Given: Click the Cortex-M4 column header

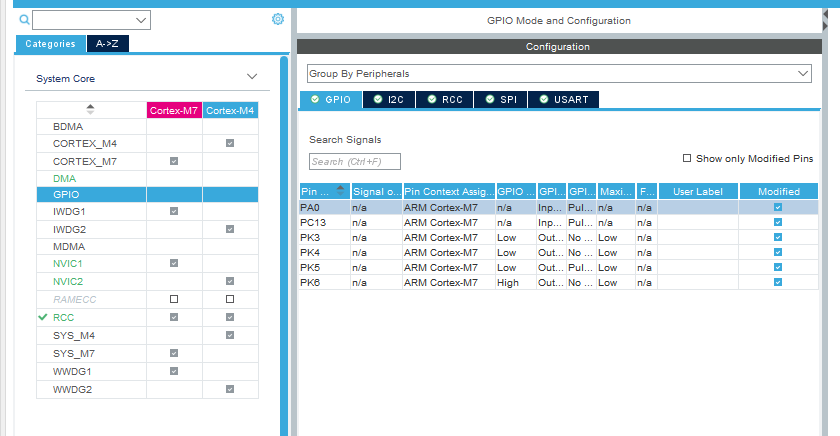Looking at the screenshot, I should [x=230, y=110].
